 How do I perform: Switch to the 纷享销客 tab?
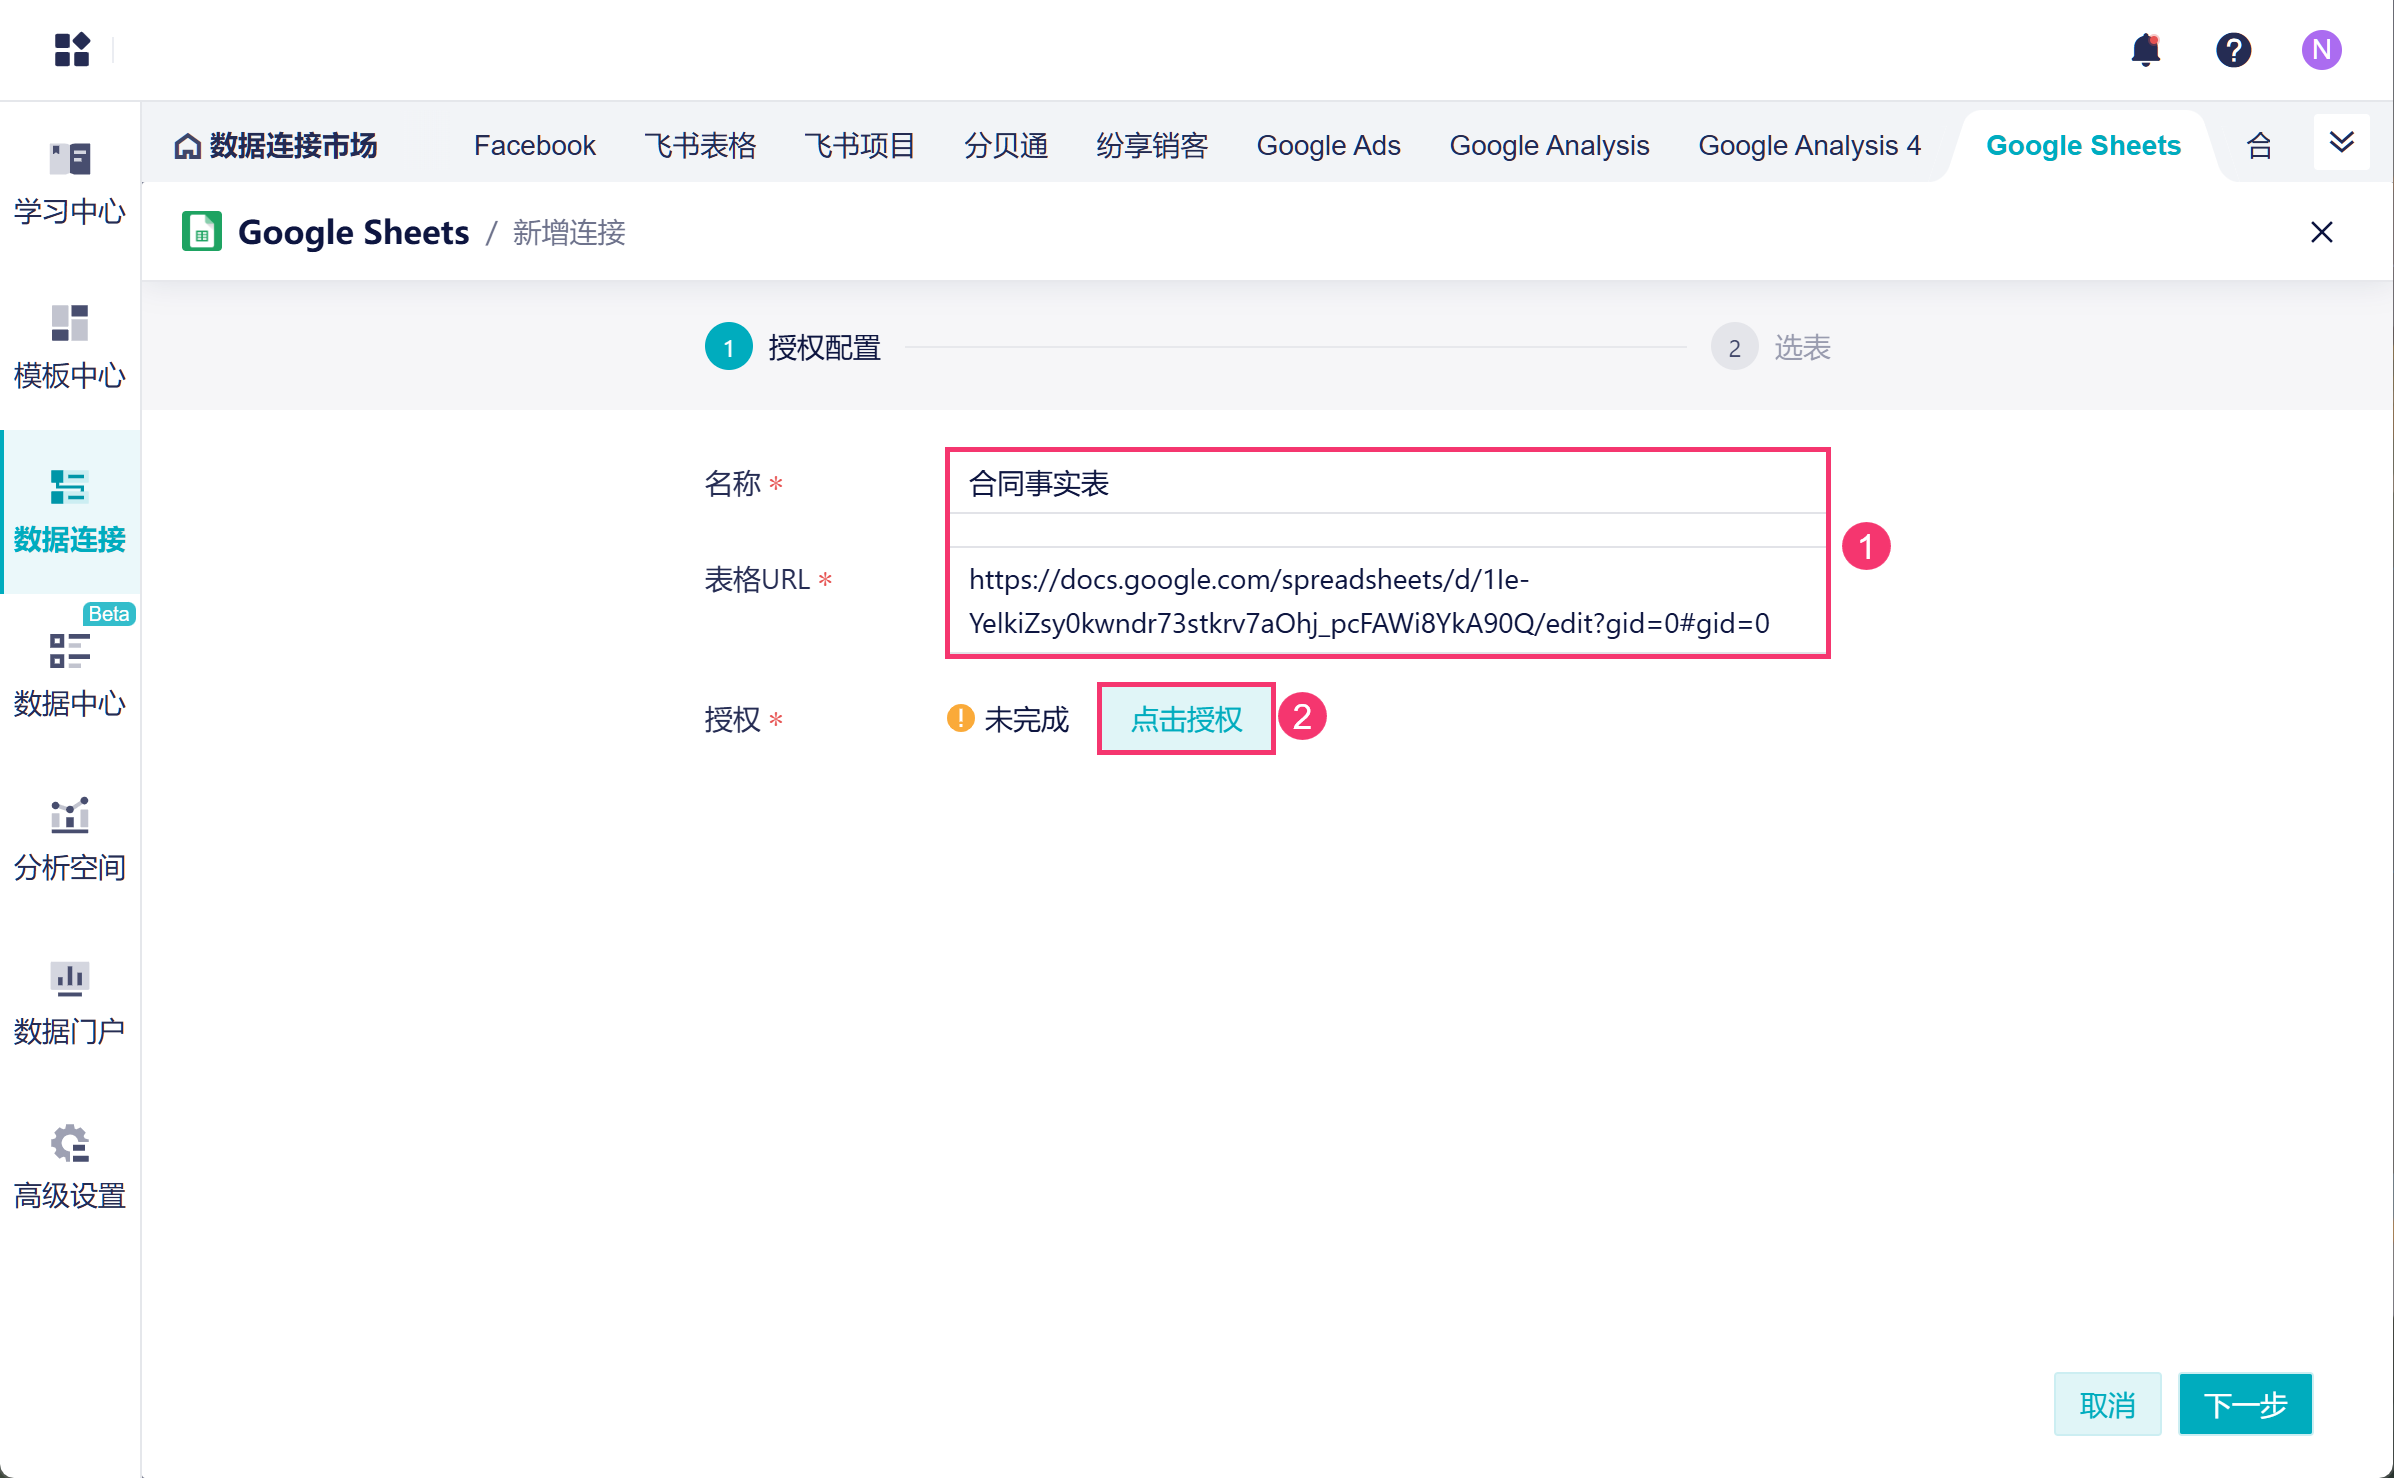pos(1152,146)
